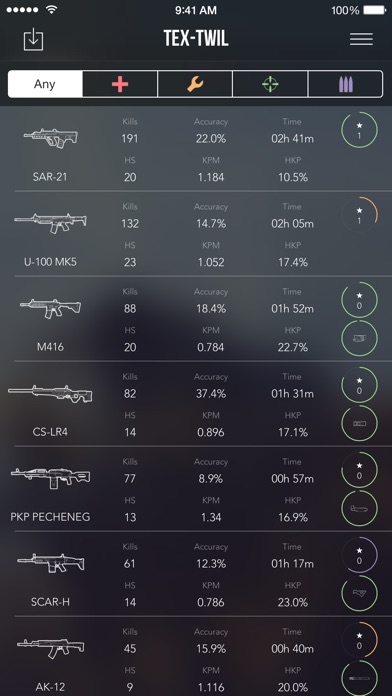
Task: Select the green crosshair recon filter
Action: [x=270, y=84]
